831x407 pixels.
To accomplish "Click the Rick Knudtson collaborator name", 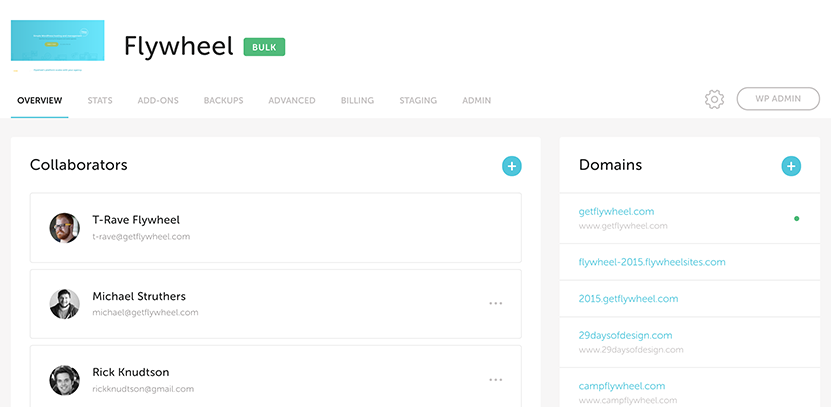I will click(131, 372).
